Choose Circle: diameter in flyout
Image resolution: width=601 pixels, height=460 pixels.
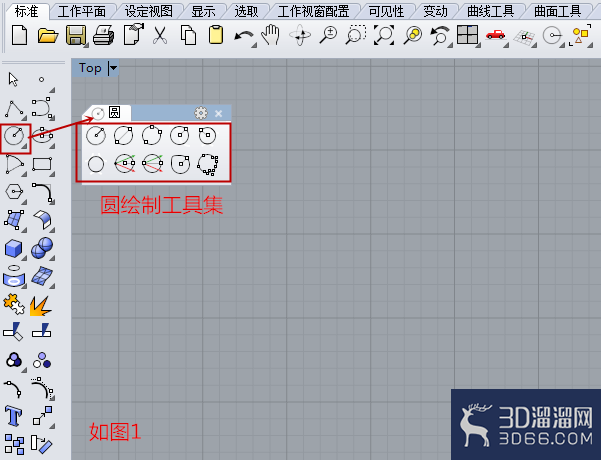[123, 135]
